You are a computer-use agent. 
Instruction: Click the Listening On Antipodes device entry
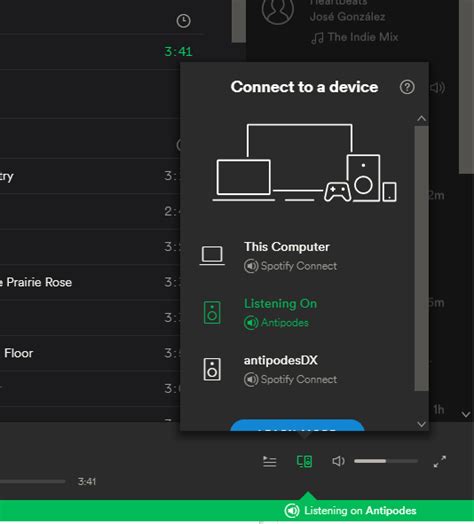pos(298,313)
